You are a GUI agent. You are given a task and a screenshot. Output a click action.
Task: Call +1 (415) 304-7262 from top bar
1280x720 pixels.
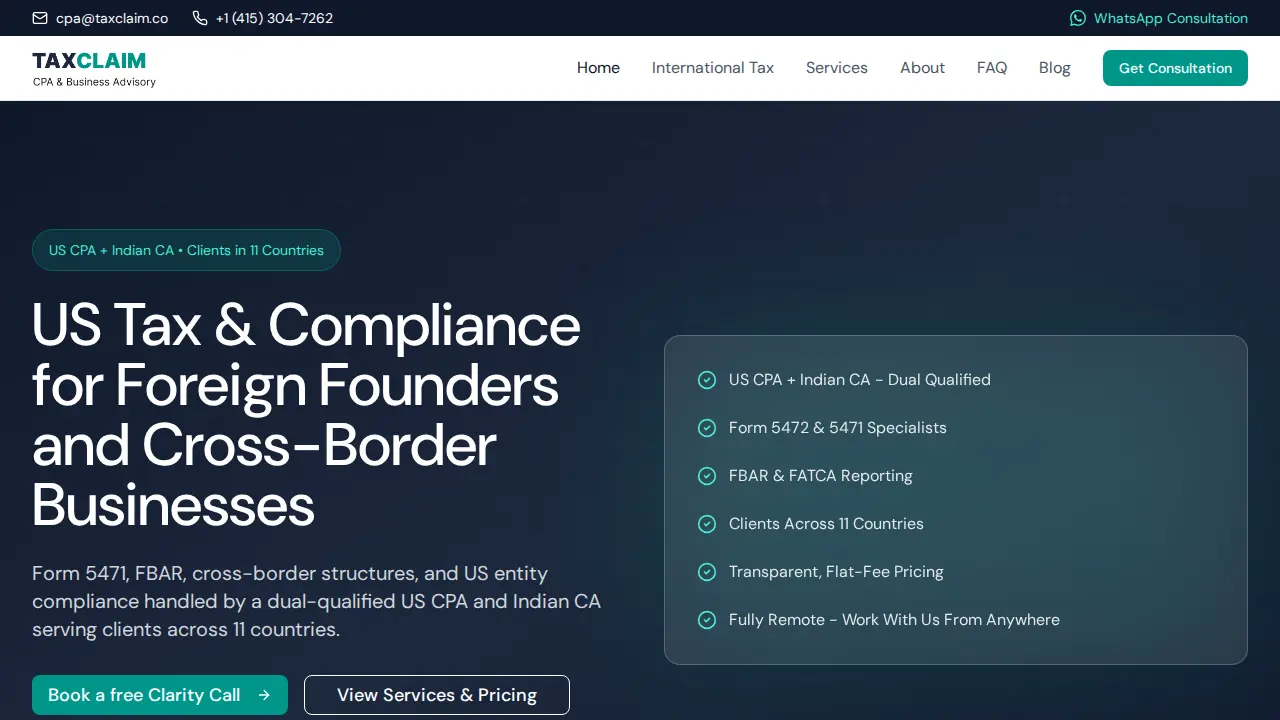(x=263, y=18)
